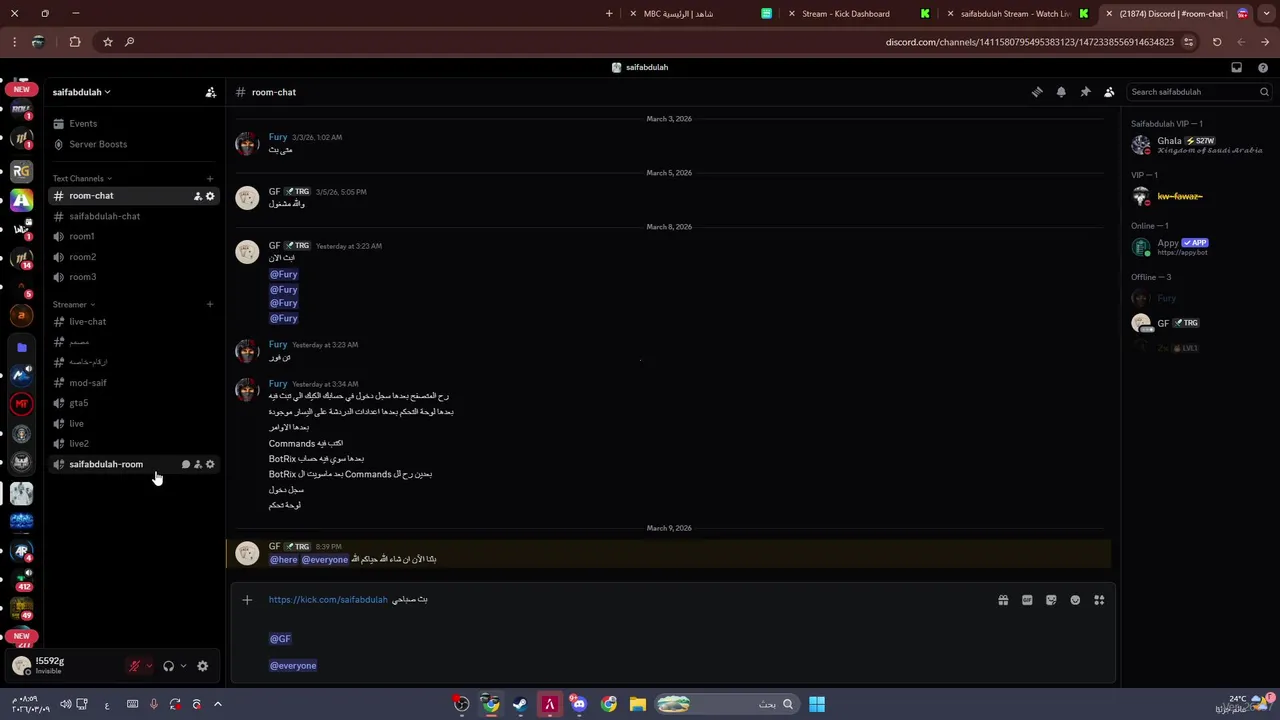Expand the saifabdulah server name dropdown
This screenshot has height=720, width=1280.
(x=81, y=92)
